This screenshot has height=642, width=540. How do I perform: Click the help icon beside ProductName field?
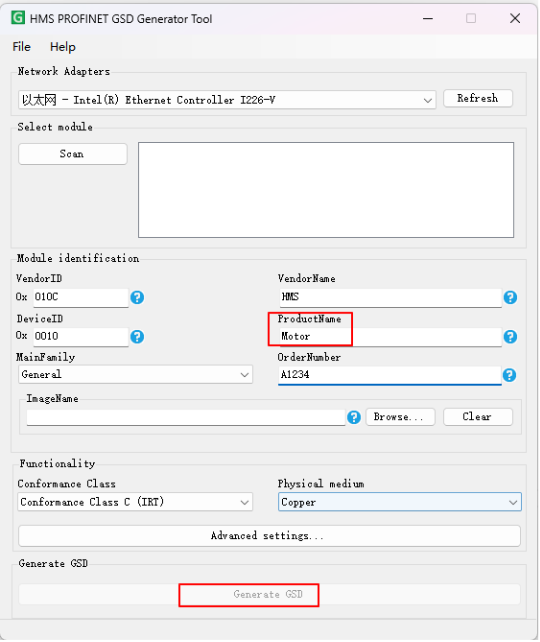[x=510, y=337]
